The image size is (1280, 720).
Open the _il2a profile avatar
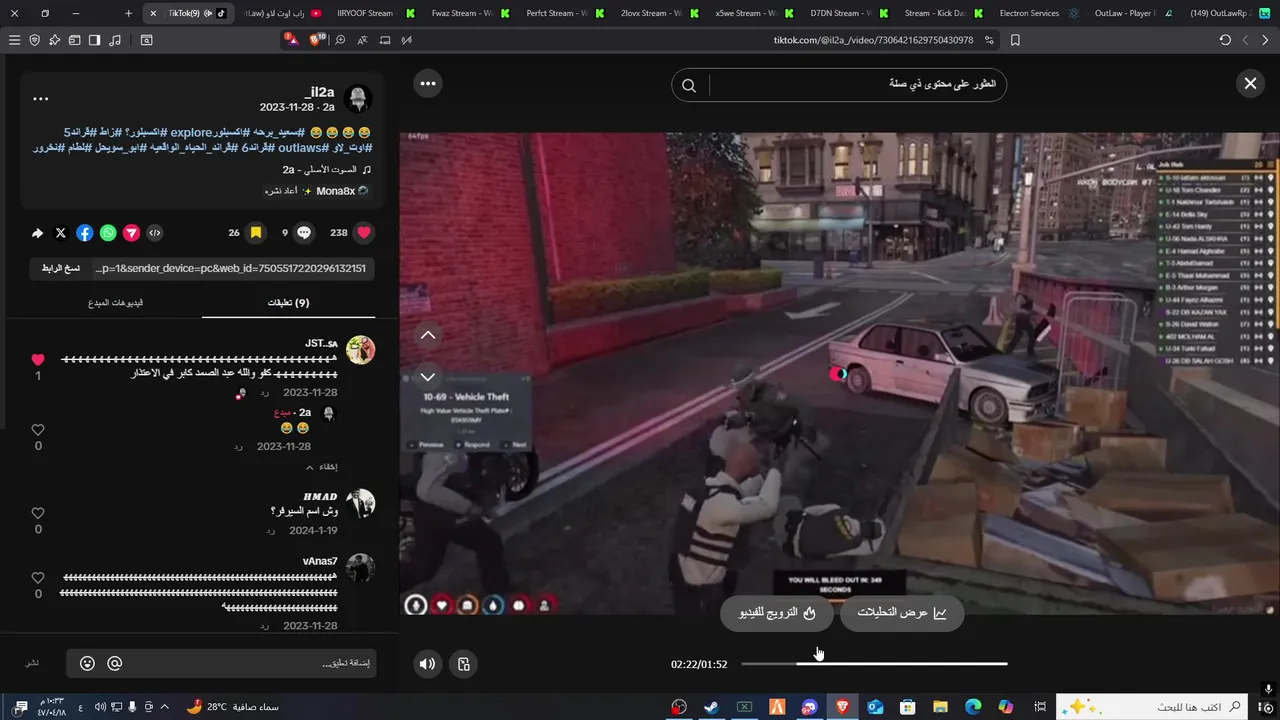point(358,98)
